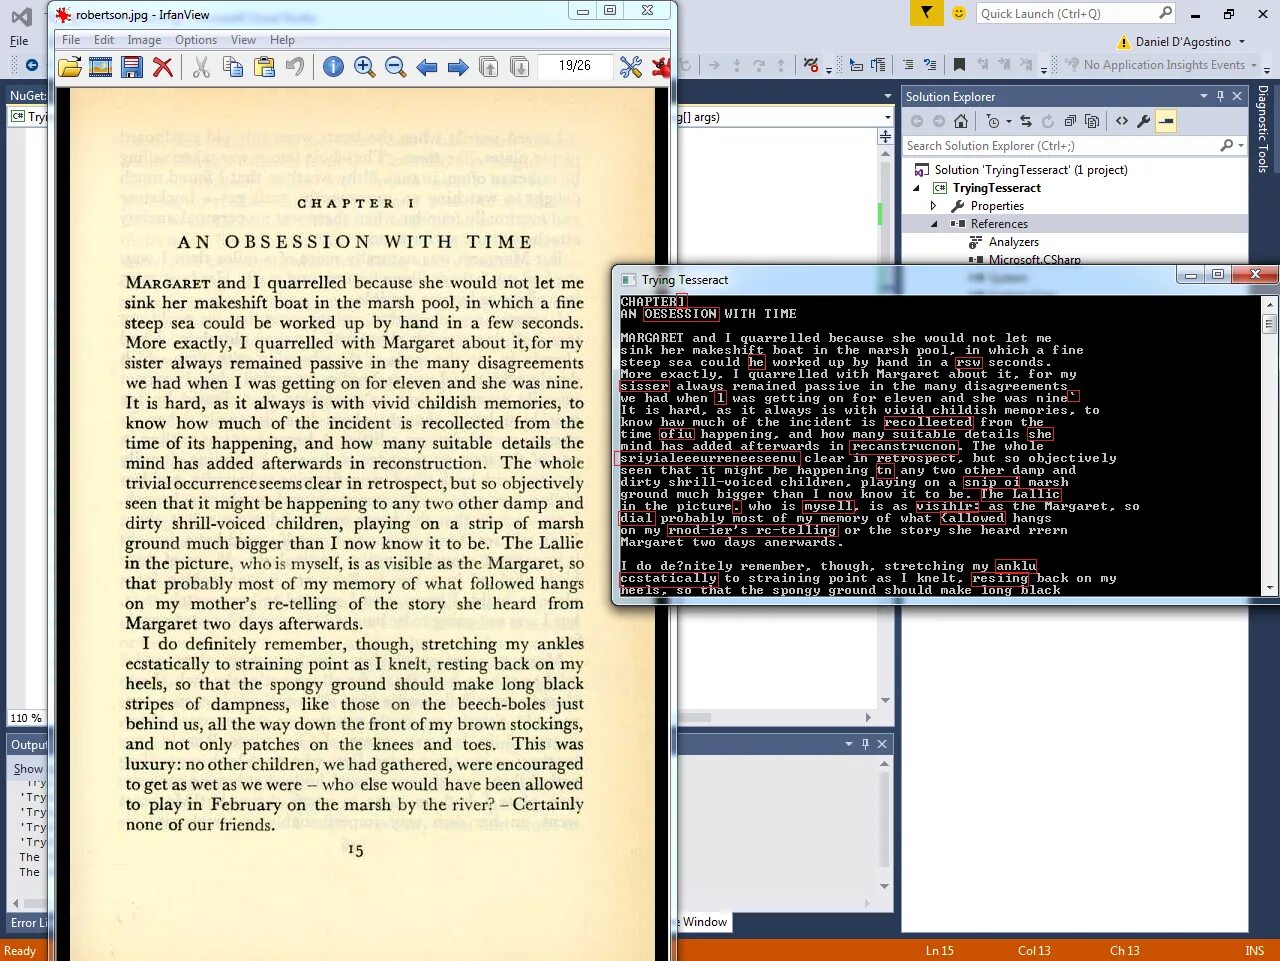Go to previous image blue arrow
Screen dimensions: 1280x961
427,67
